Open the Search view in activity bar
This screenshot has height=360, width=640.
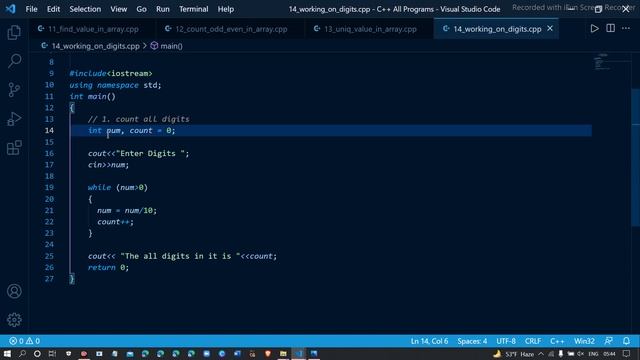[14, 61]
